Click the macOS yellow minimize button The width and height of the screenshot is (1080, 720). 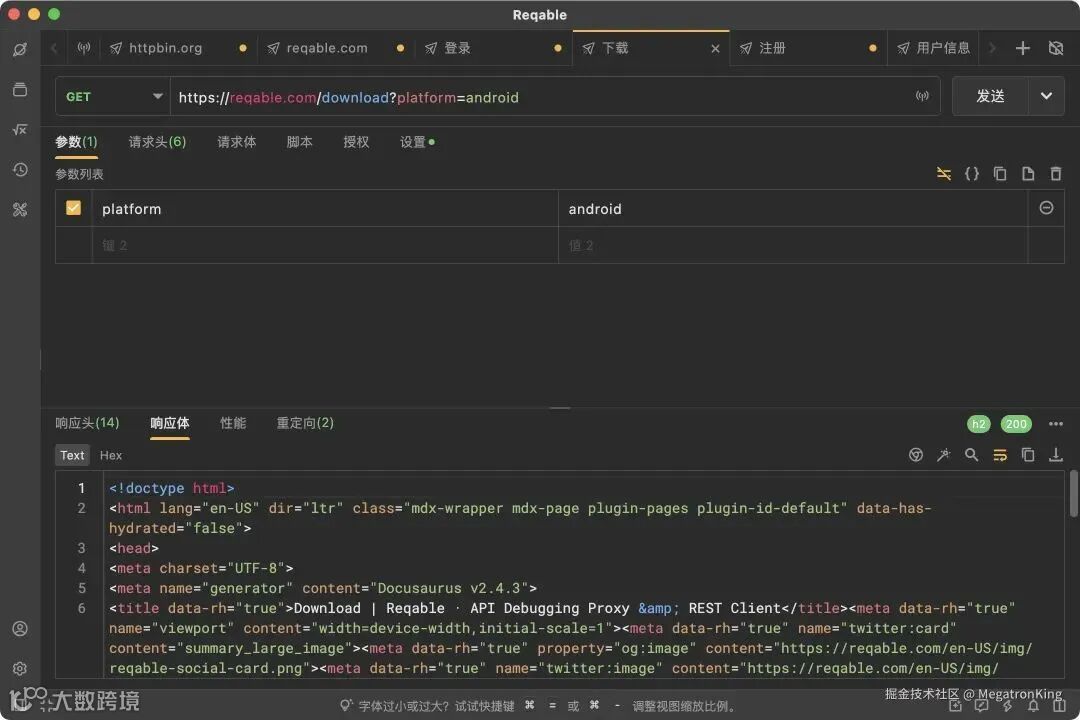click(x=34, y=14)
